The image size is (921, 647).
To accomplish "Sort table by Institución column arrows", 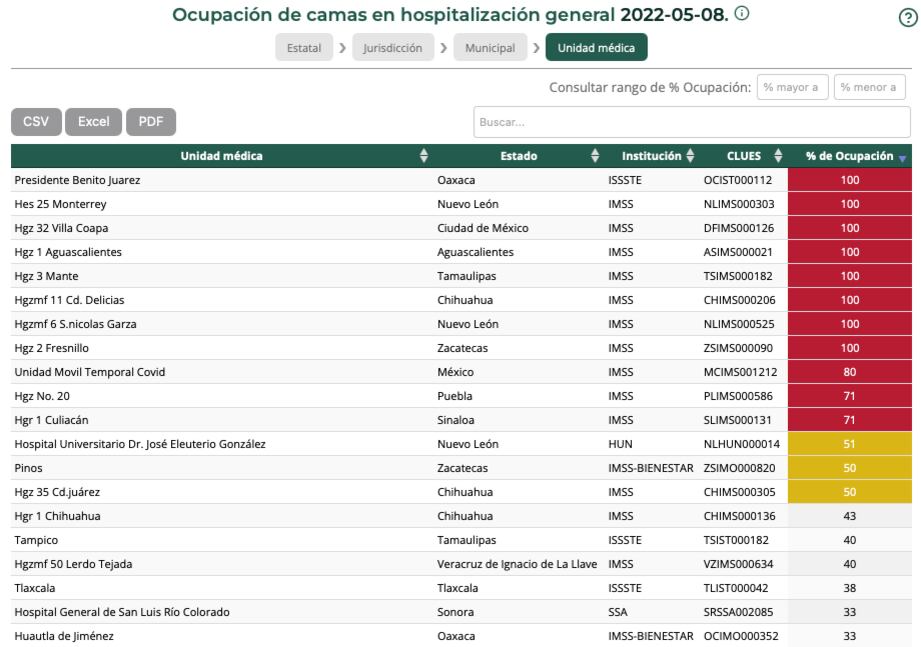I will pos(690,156).
